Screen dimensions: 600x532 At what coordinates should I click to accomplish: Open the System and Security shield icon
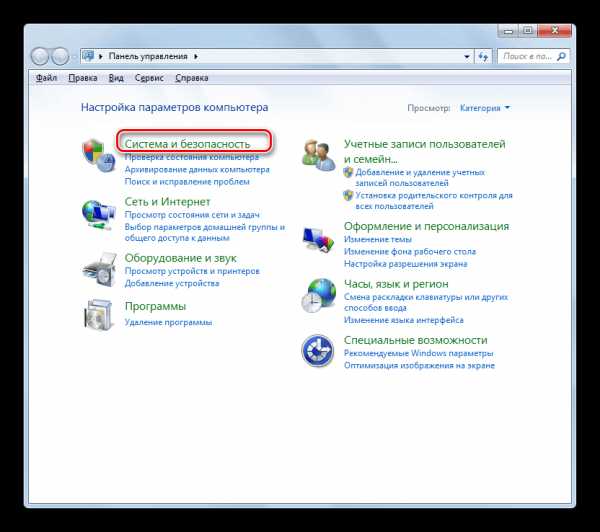[x=99, y=156]
